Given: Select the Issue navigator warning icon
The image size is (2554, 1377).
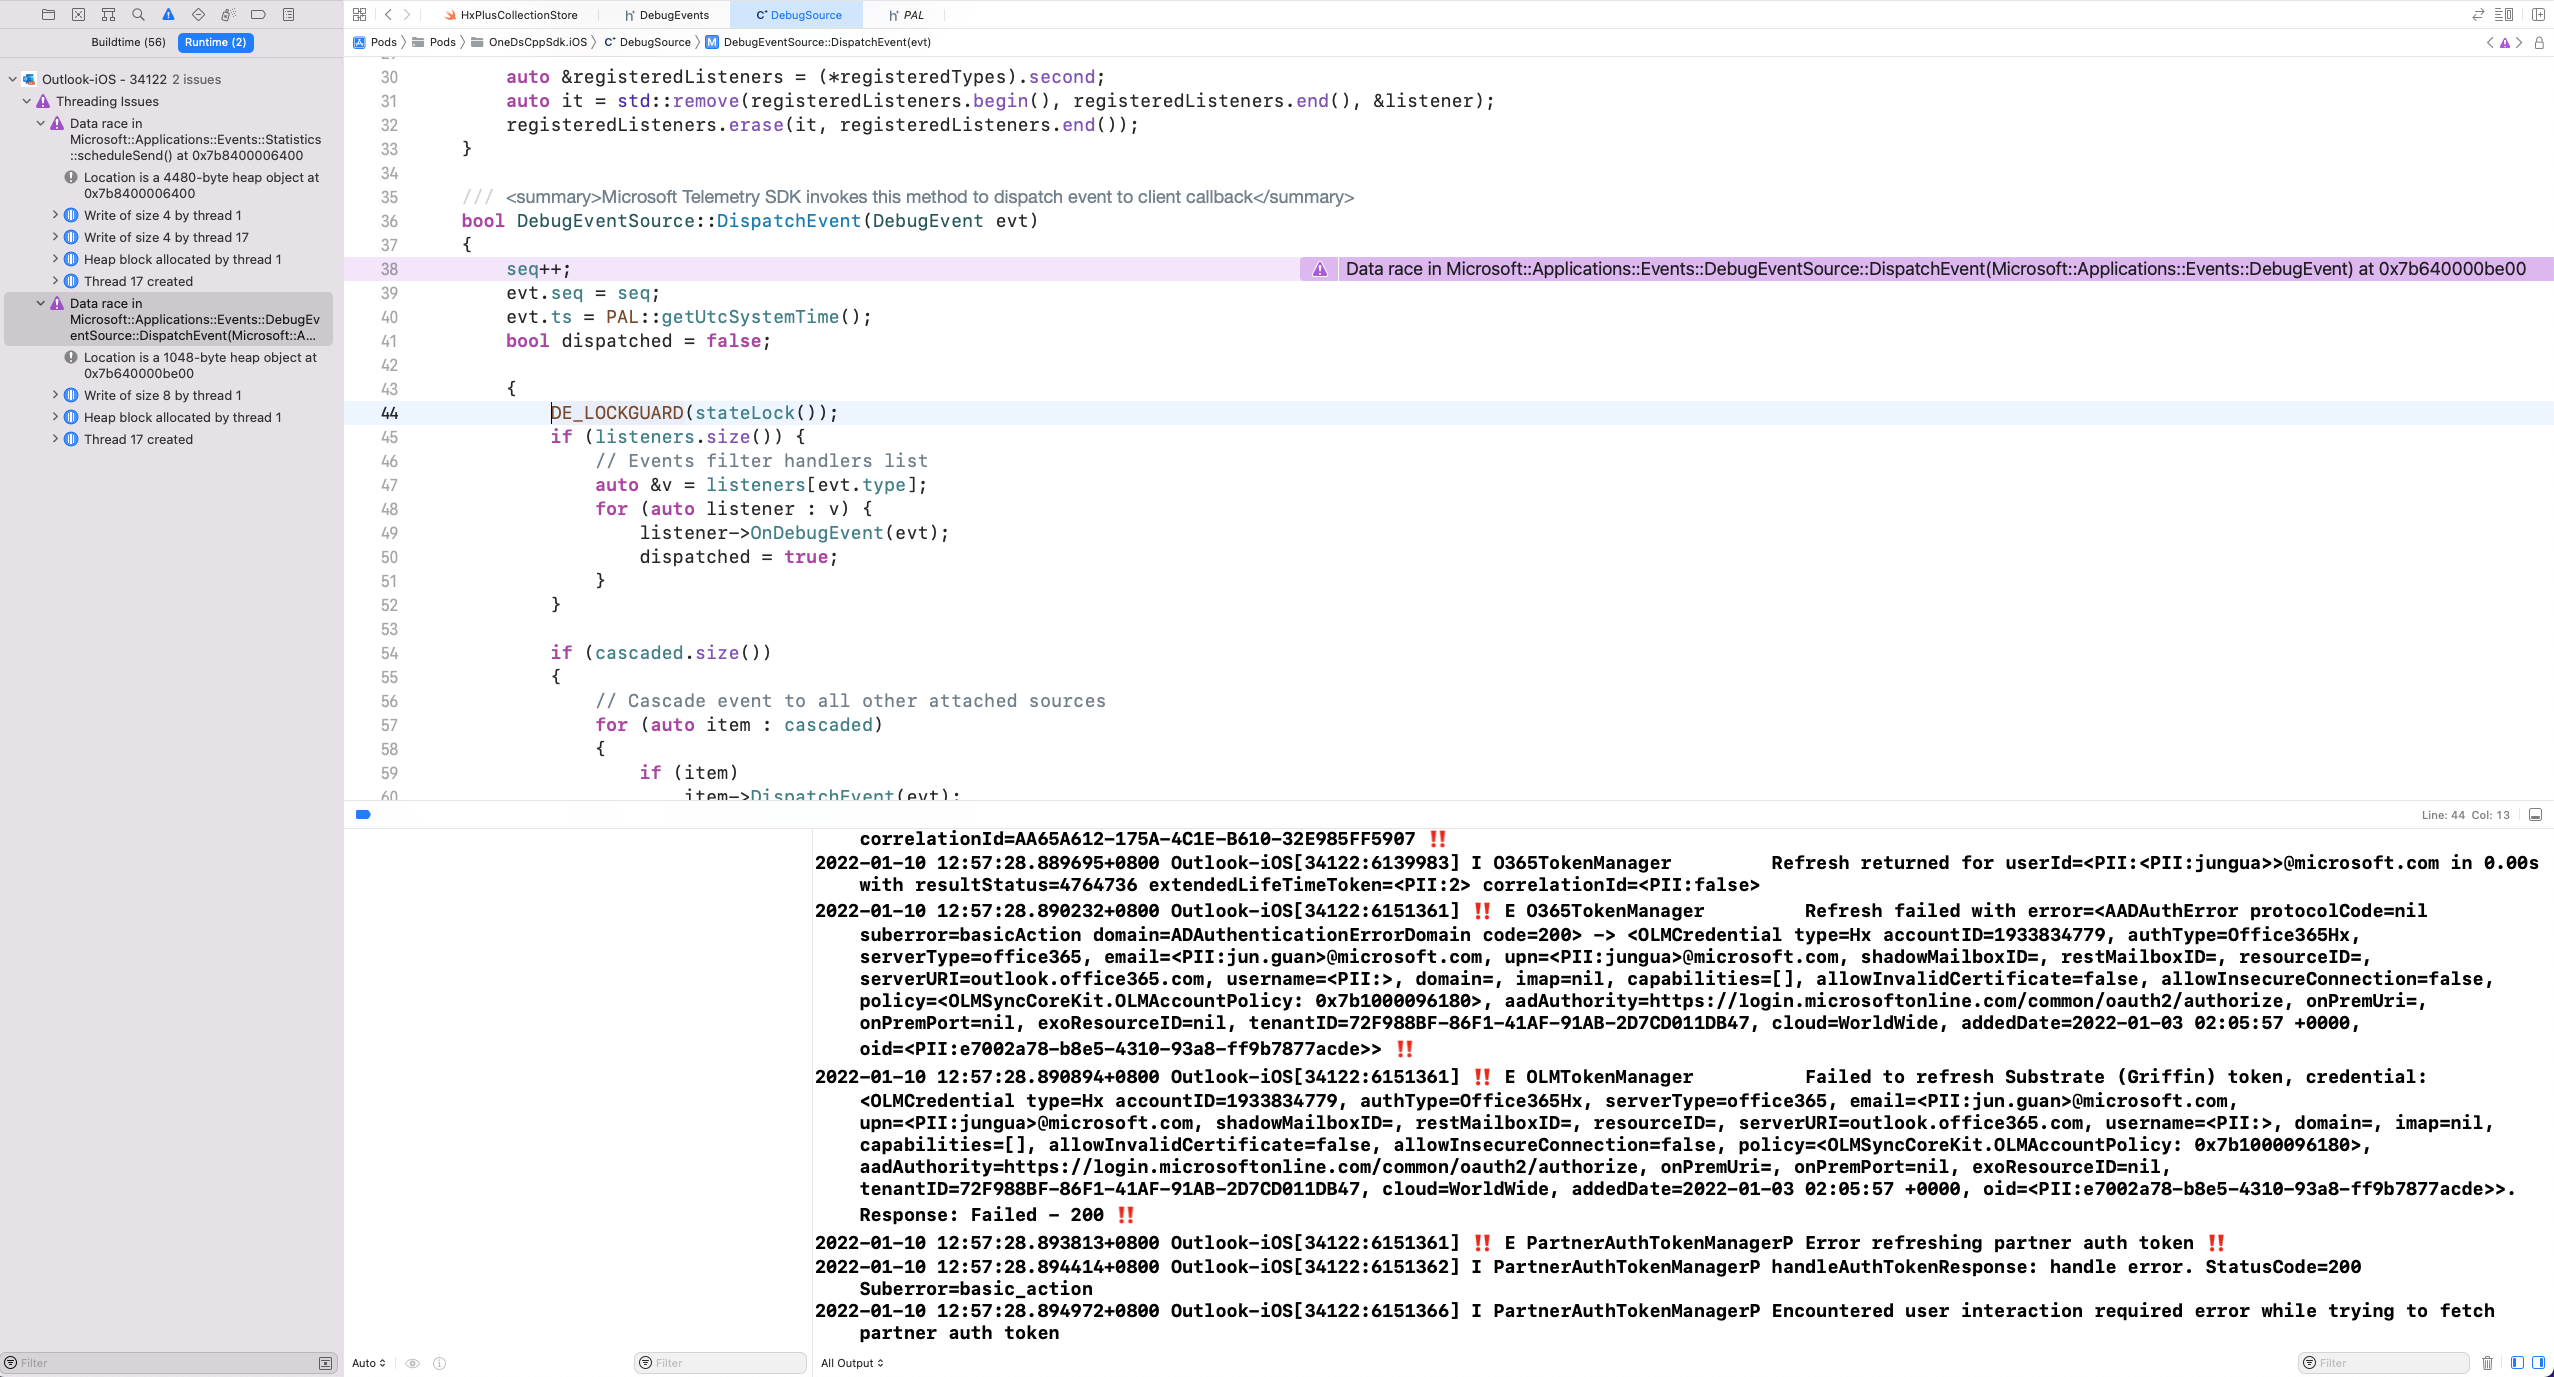Looking at the screenshot, I should click(168, 14).
